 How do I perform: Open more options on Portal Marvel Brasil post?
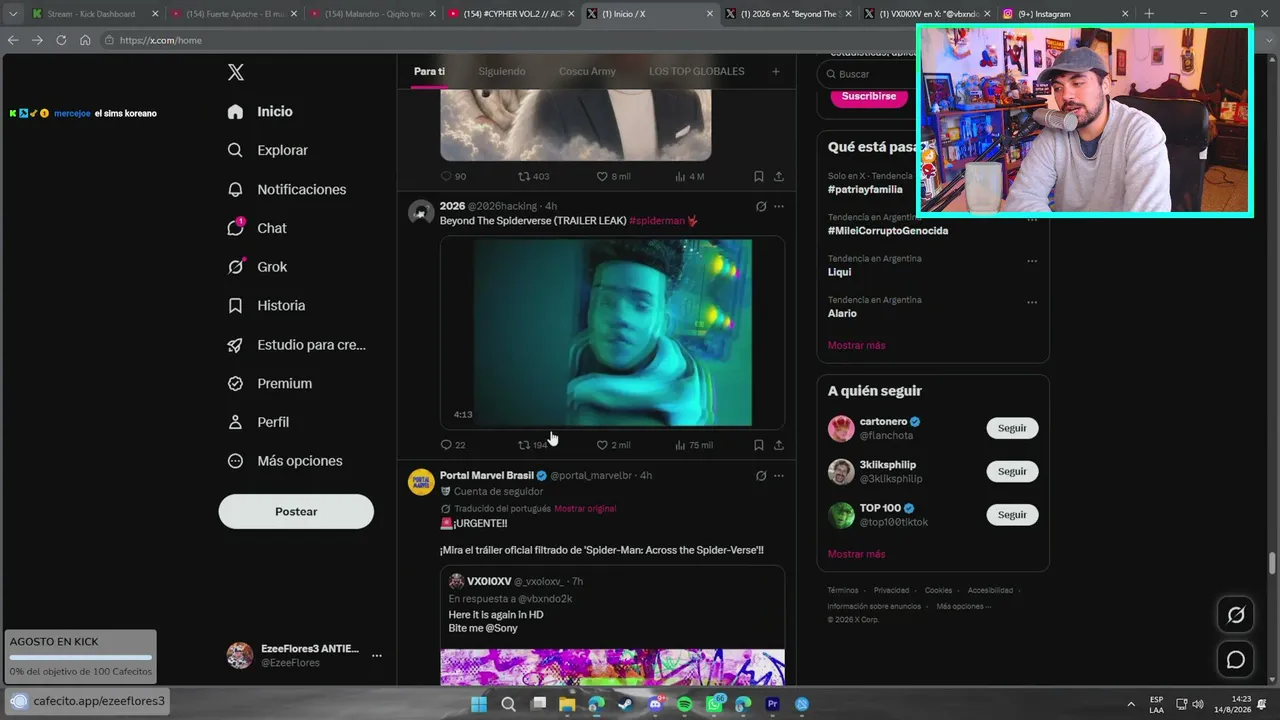coord(779,476)
